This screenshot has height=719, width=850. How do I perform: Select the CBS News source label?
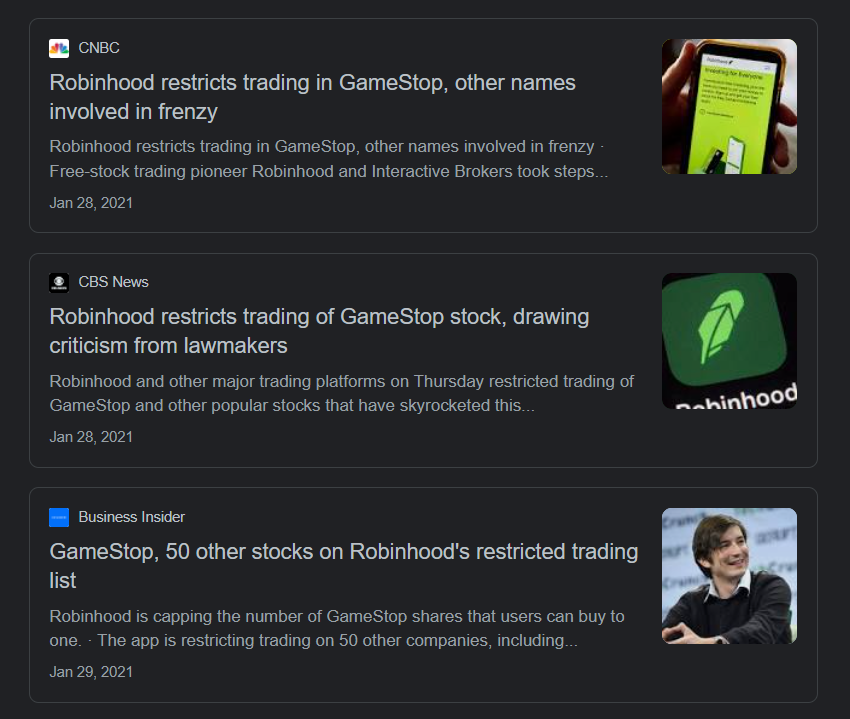pyautogui.click(x=113, y=282)
